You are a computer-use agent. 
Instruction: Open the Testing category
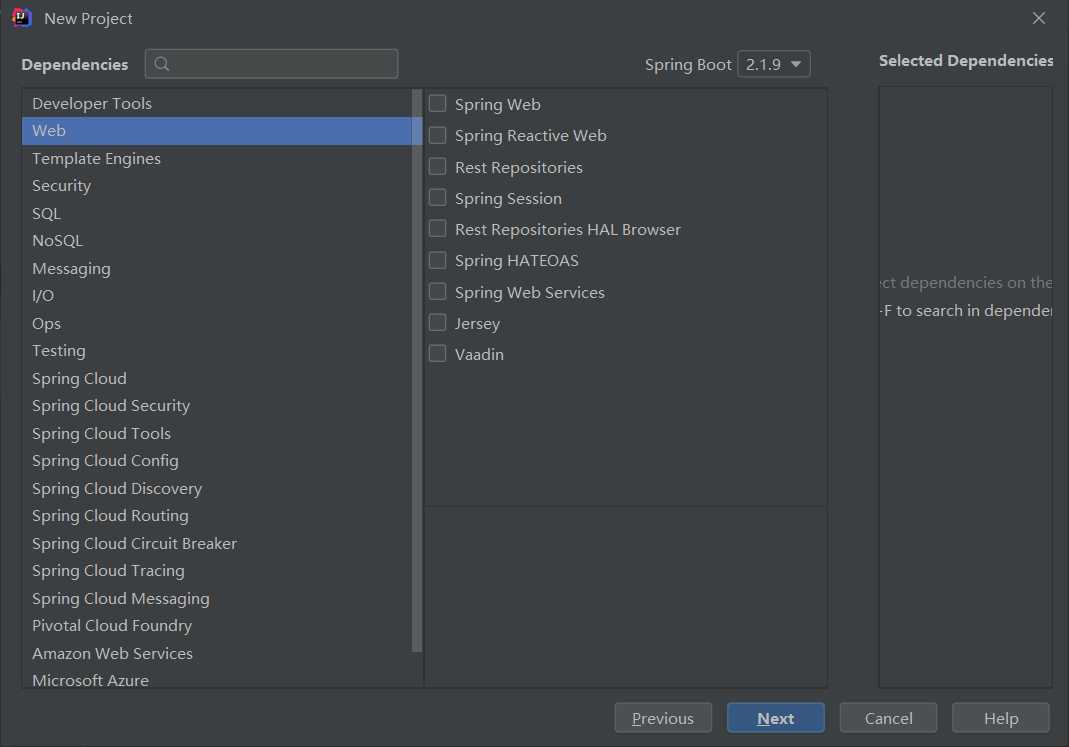pyautogui.click(x=217, y=350)
